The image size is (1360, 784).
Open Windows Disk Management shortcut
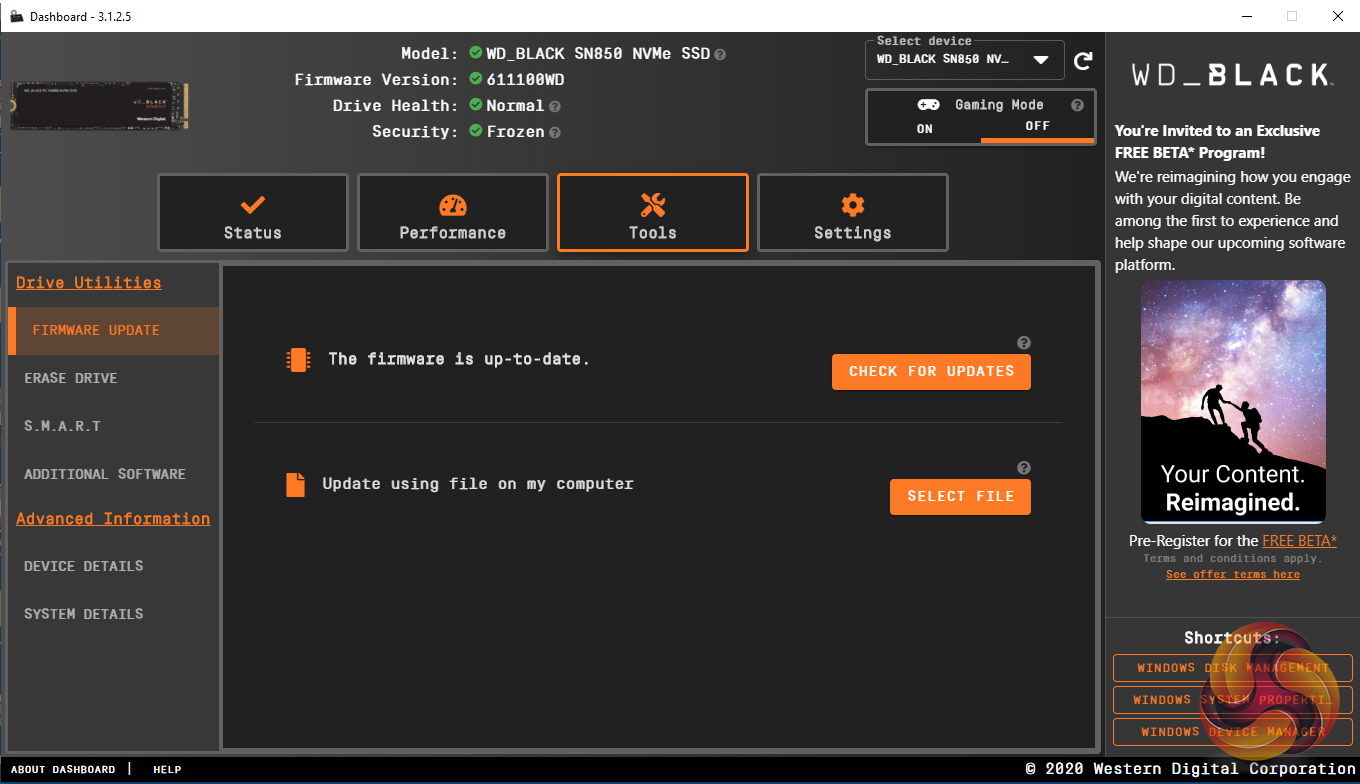pos(1233,668)
